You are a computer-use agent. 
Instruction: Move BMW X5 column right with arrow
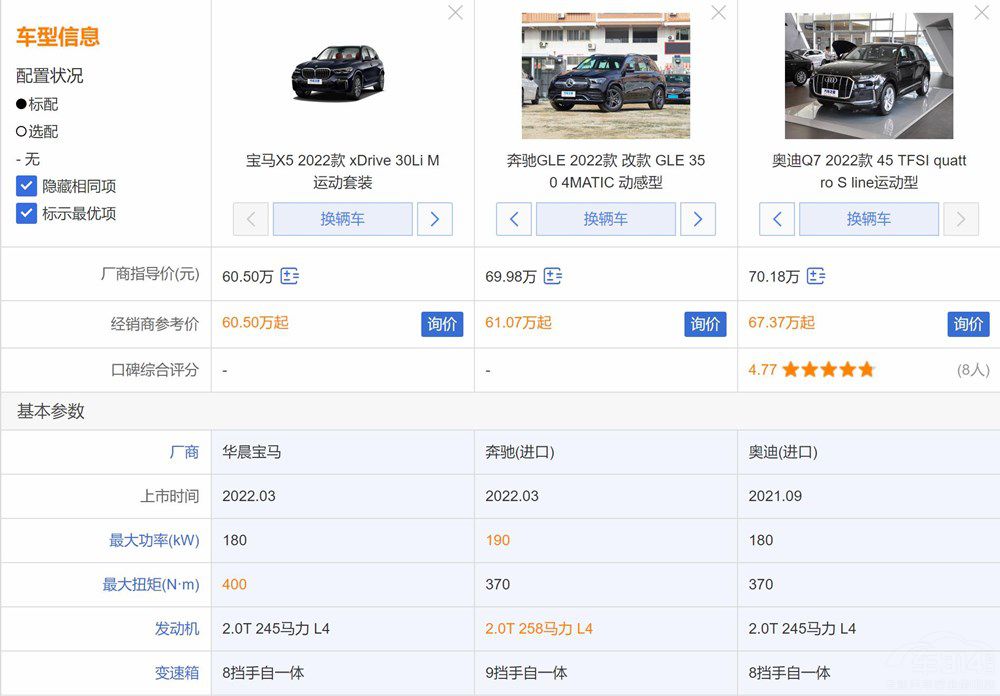click(x=434, y=219)
